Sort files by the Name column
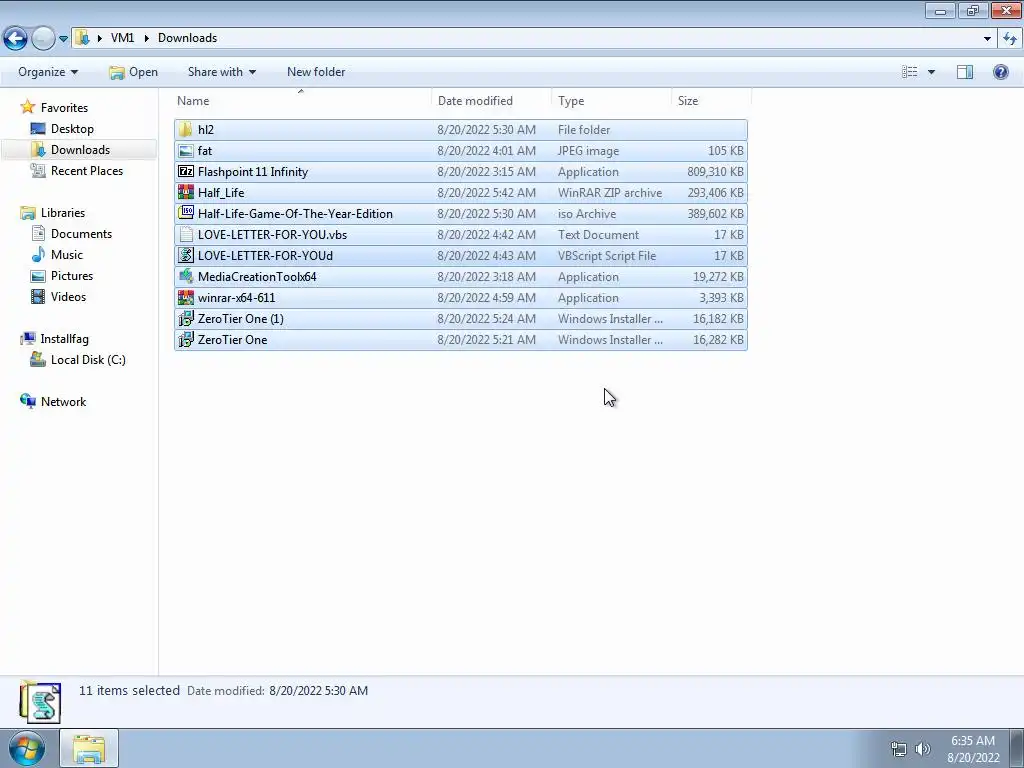Image resolution: width=1024 pixels, height=768 pixels. coord(302,101)
